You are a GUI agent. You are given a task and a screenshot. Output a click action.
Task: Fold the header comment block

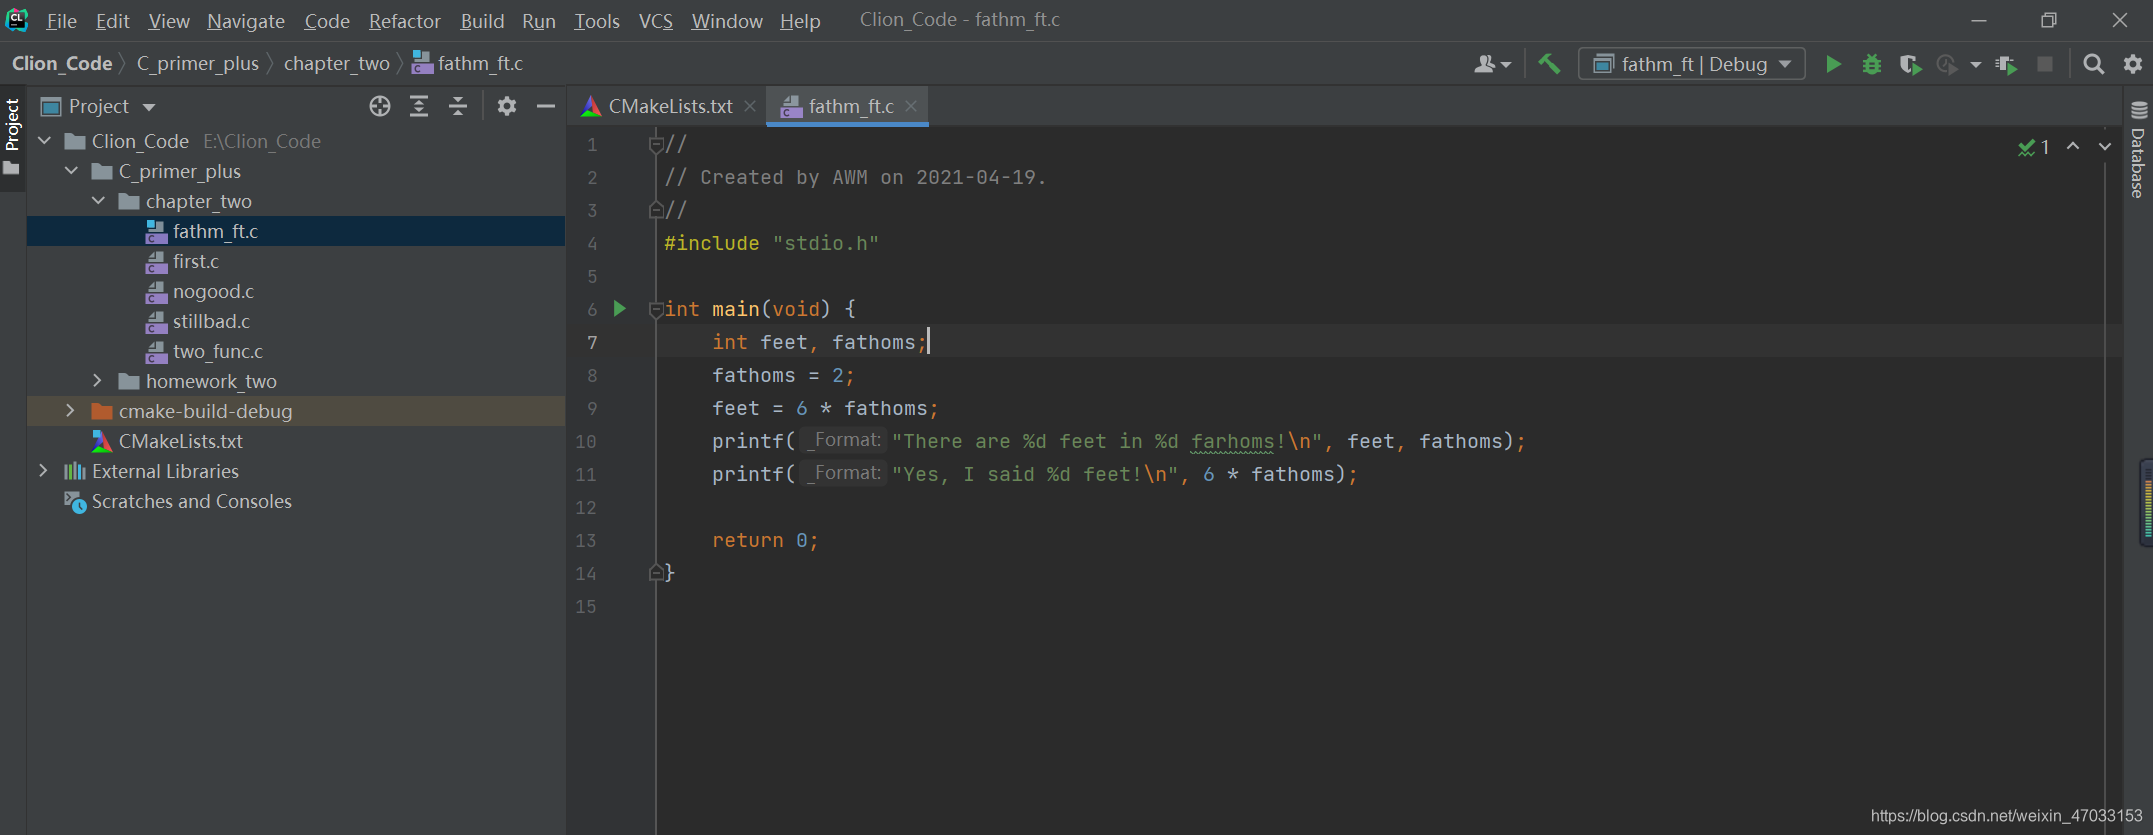point(656,144)
